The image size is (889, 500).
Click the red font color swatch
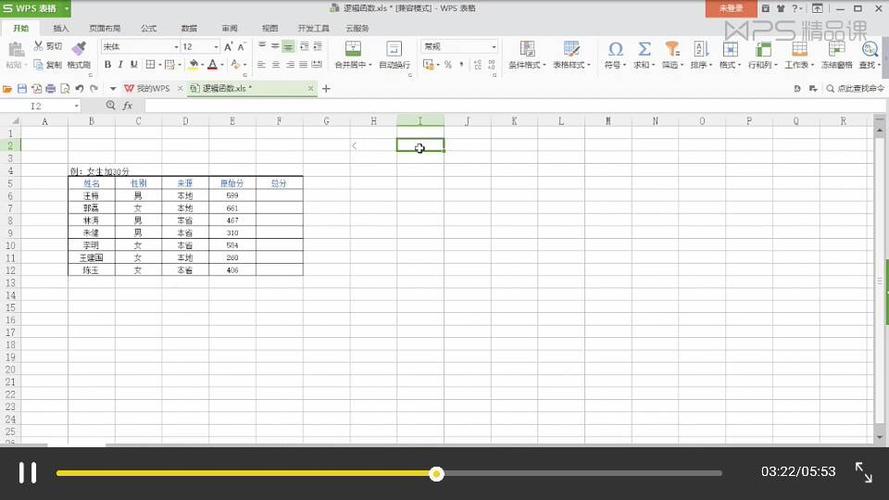pos(213,65)
